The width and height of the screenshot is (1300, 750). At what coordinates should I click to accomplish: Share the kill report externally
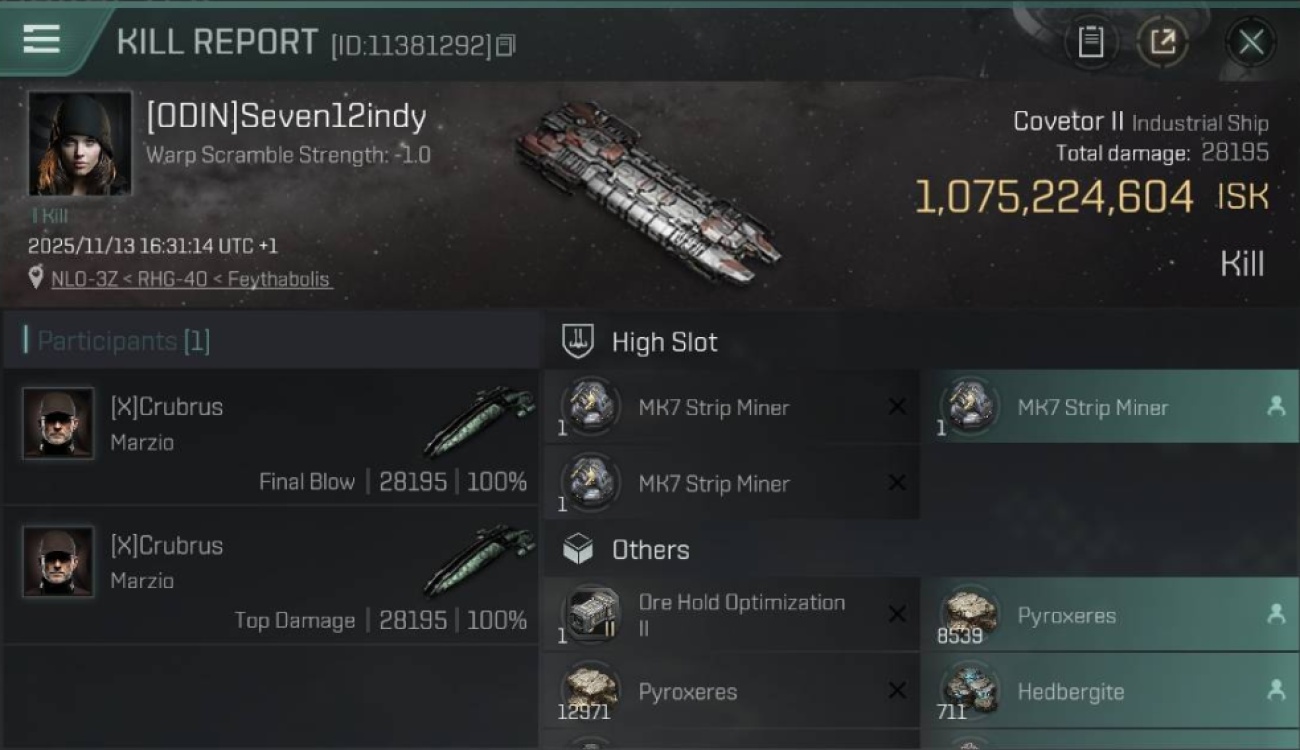1162,42
